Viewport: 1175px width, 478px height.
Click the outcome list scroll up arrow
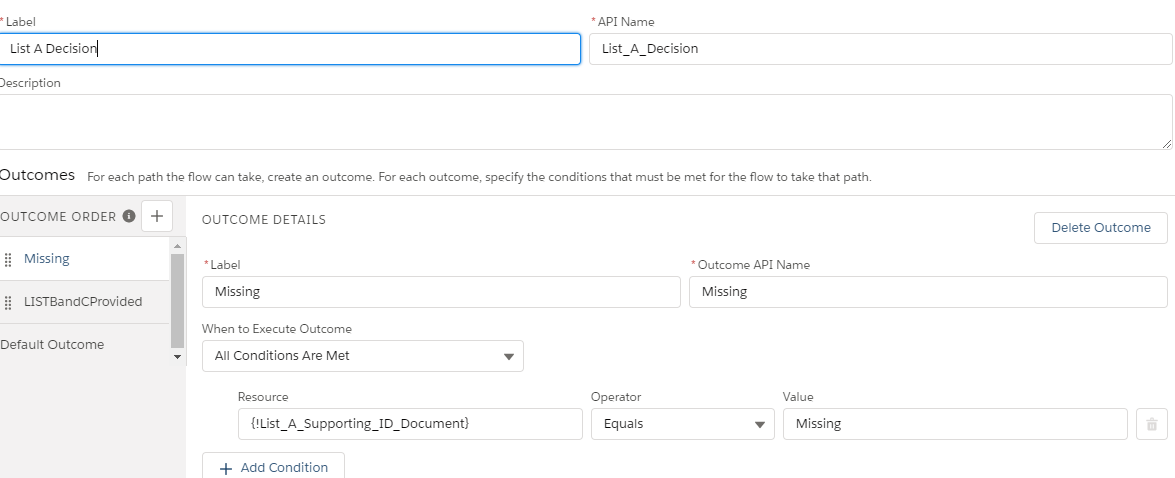pos(178,245)
